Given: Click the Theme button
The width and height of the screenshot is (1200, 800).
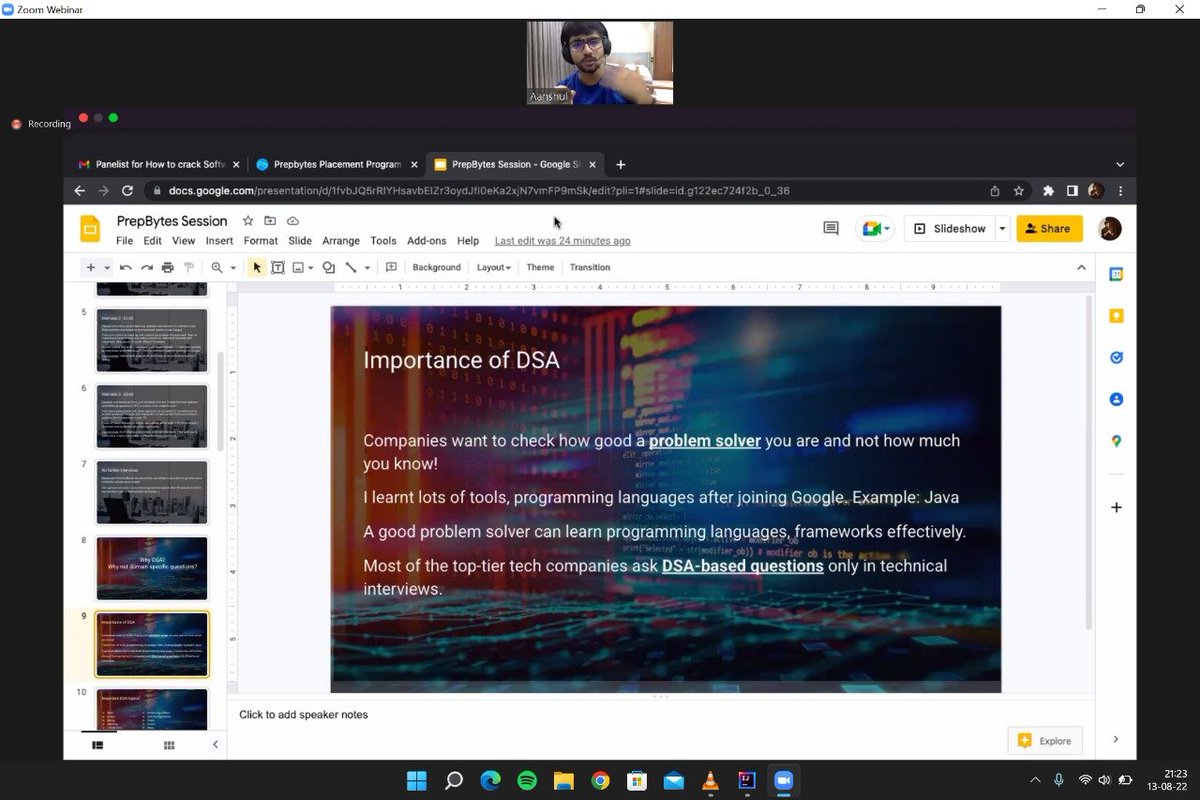Looking at the screenshot, I should point(540,267).
